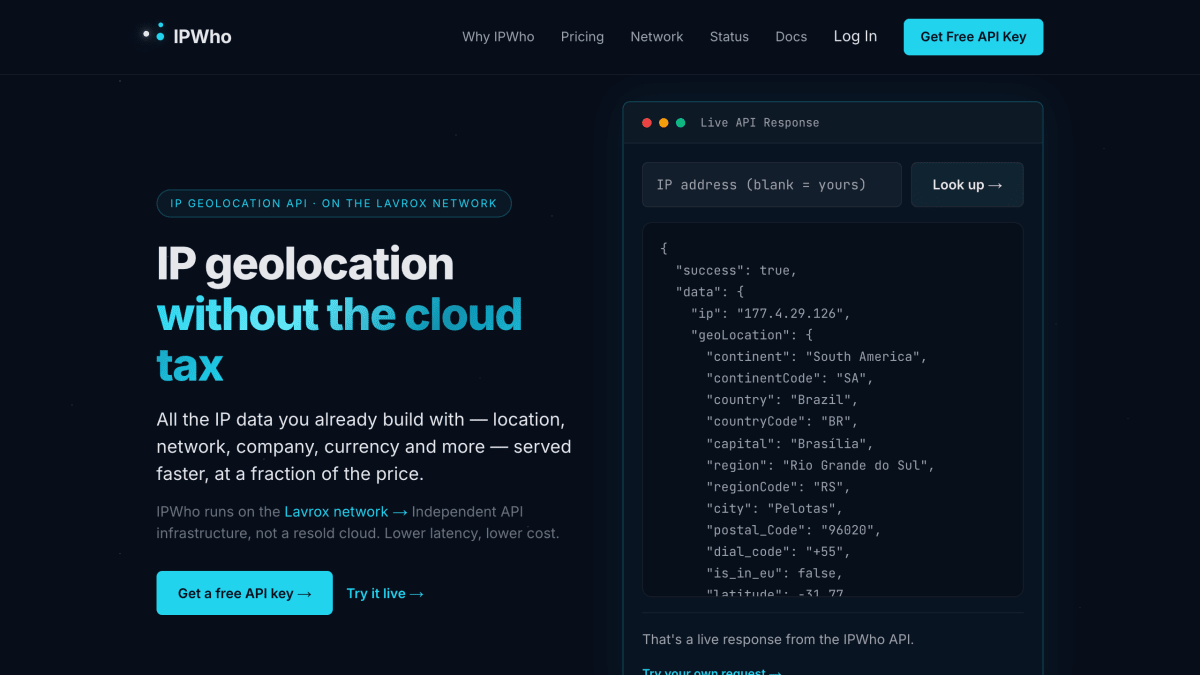1200x675 pixels.
Task: Click "That's a live response" caption
Action: (x=778, y=639)
